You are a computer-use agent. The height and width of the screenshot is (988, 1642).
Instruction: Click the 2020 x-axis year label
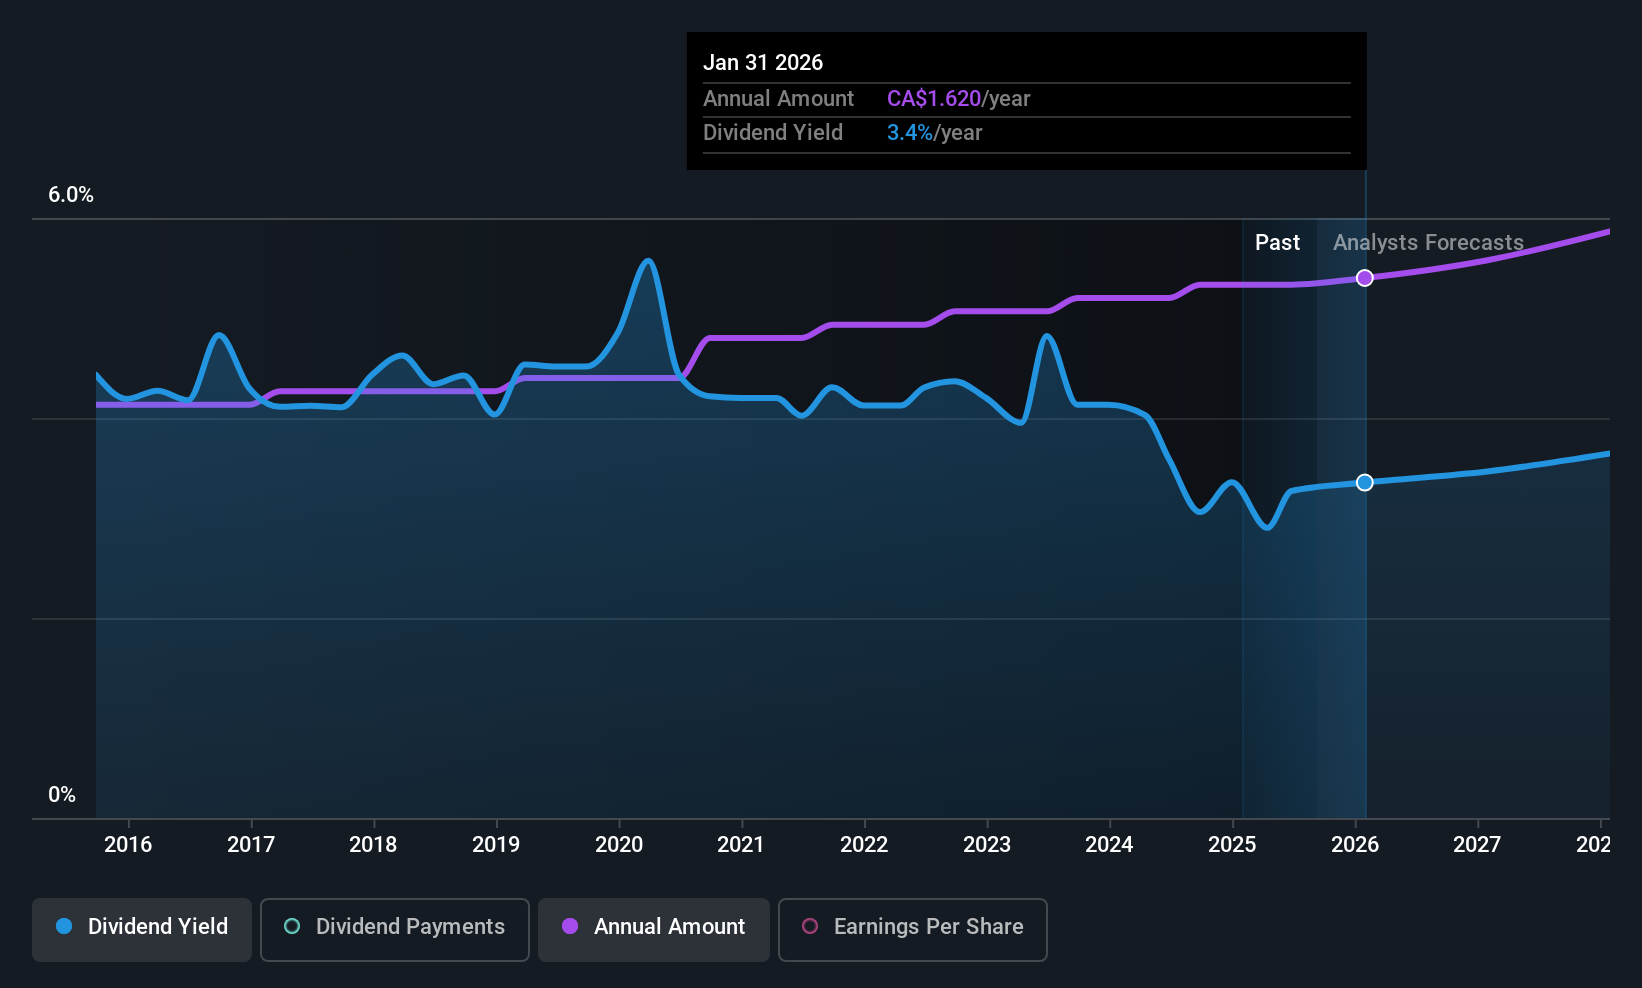pos(619,845)
